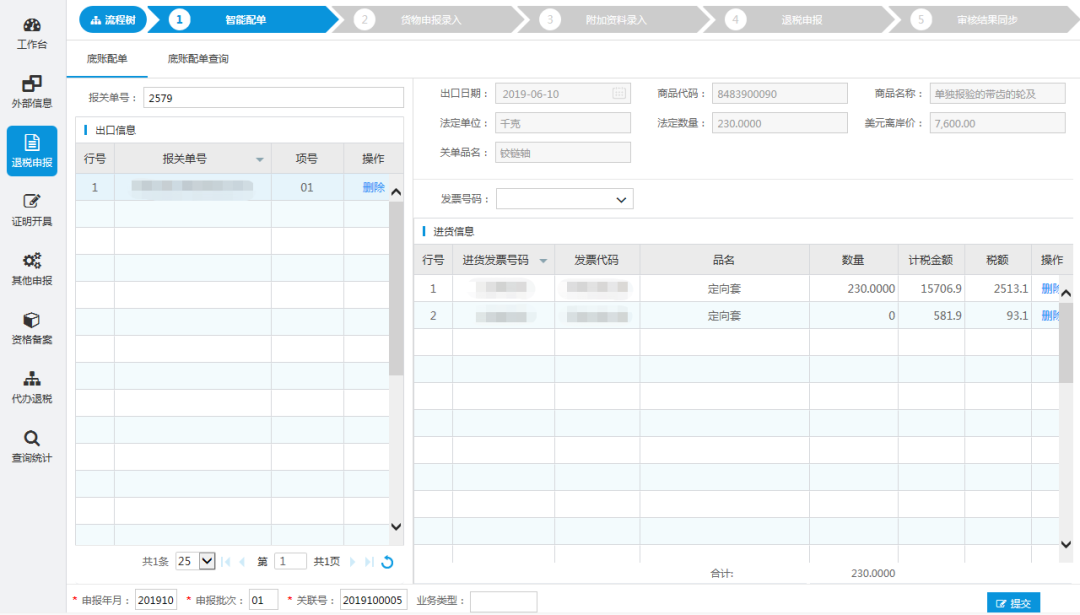This screenshot has height=615, width=1080.
Task: Click the 关单品名 field
Action: (563, 152)
